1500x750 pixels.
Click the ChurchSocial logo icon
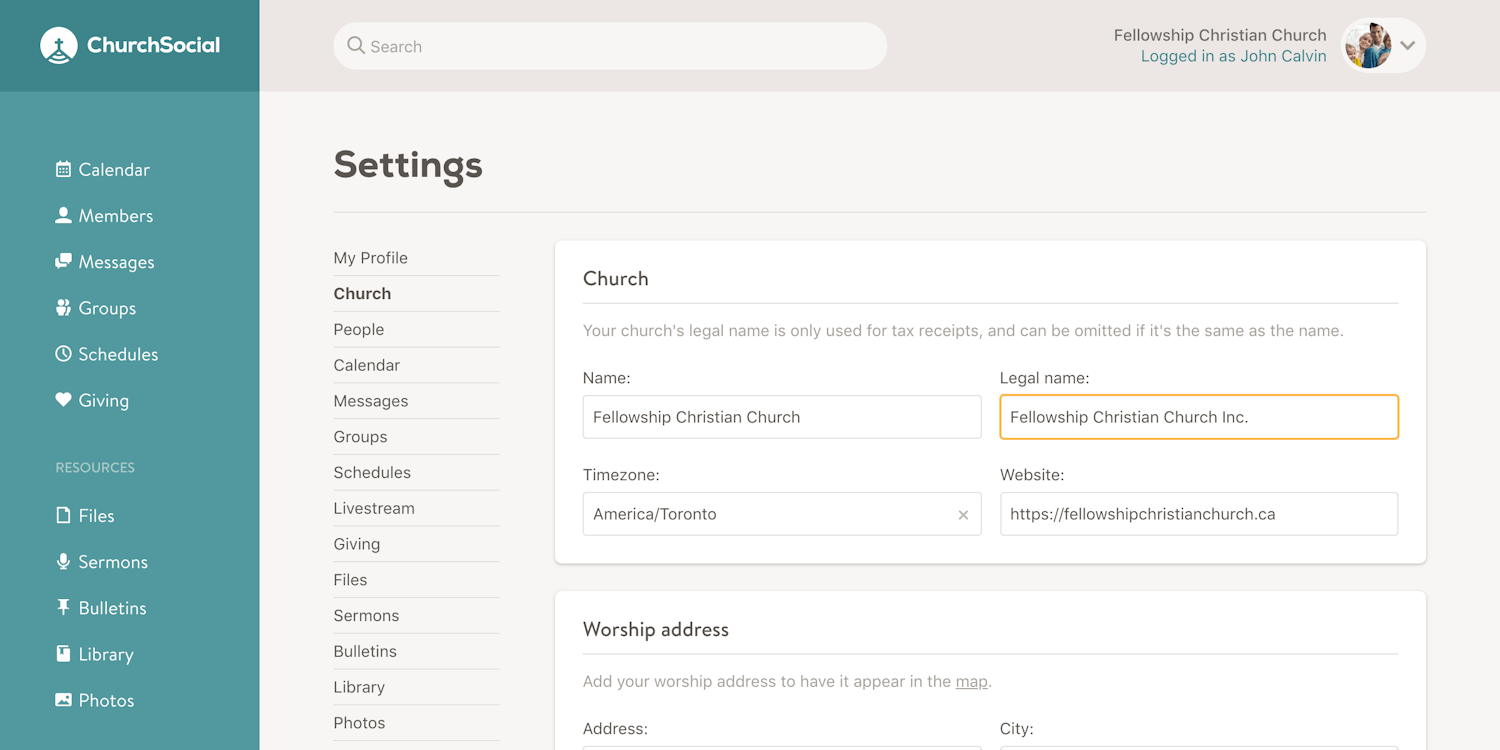pos(59,46)
